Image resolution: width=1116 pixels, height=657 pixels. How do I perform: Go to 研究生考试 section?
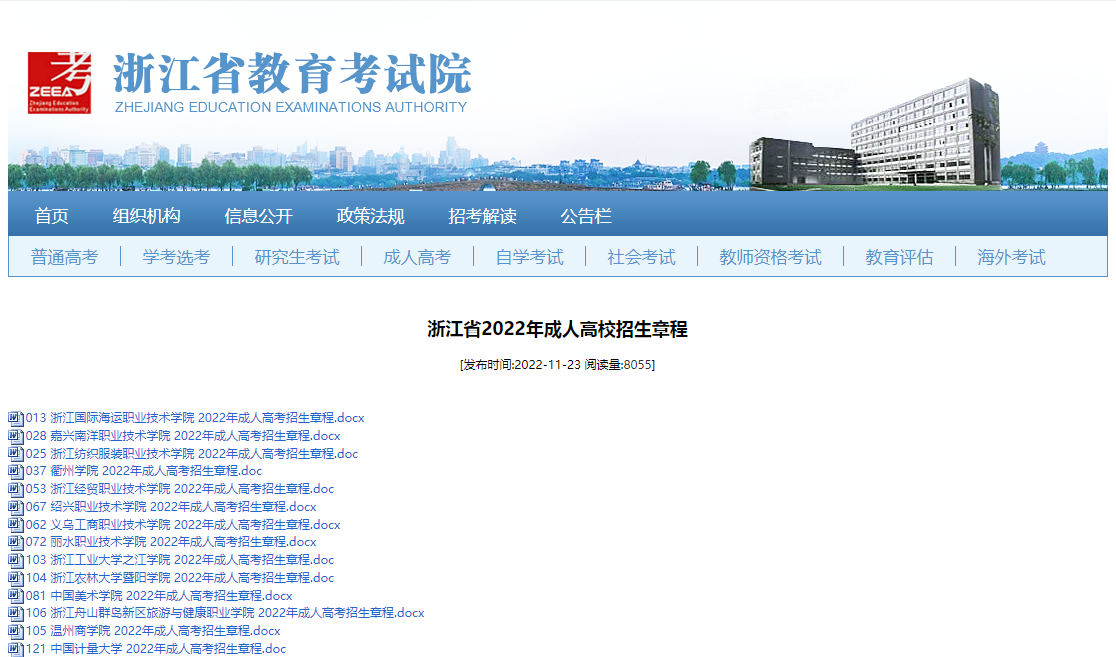pos(297,257)
